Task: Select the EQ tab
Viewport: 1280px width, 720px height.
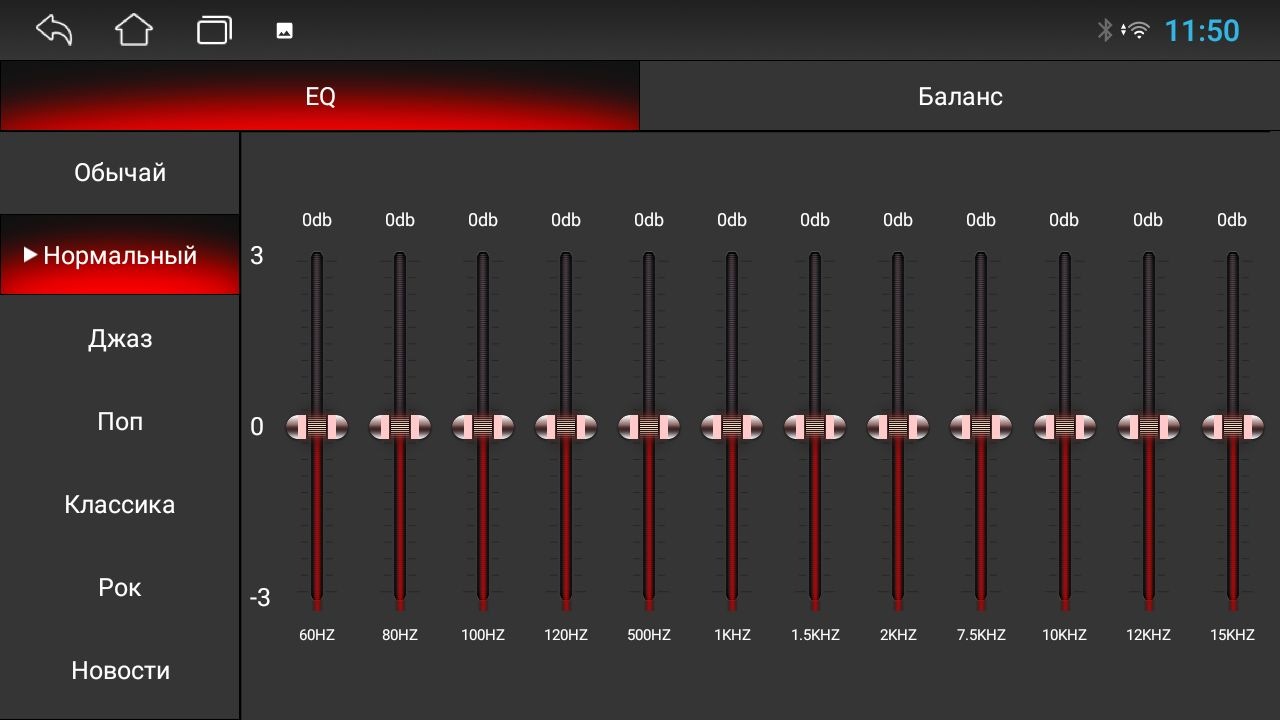Action: [x=320, y=96]
